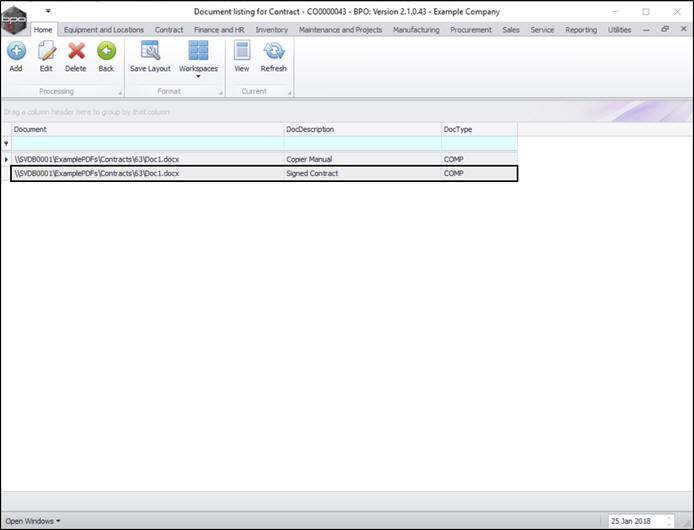Restore the child window in ribbon
The height and width of the screenshot is (530, 694).
tap(665, 29)
